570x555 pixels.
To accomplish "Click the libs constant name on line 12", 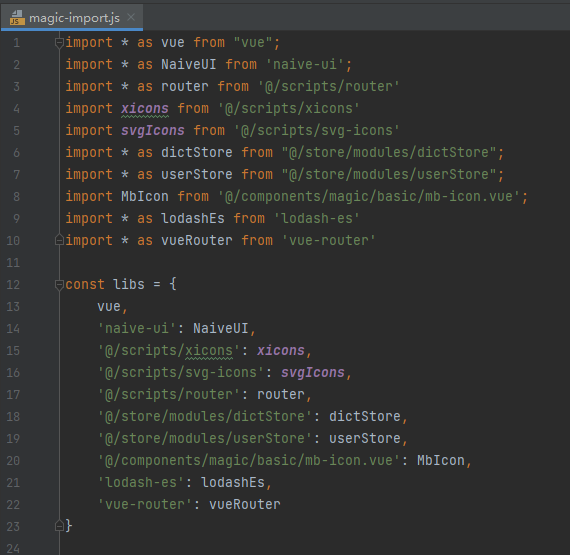I will [128, 285].
